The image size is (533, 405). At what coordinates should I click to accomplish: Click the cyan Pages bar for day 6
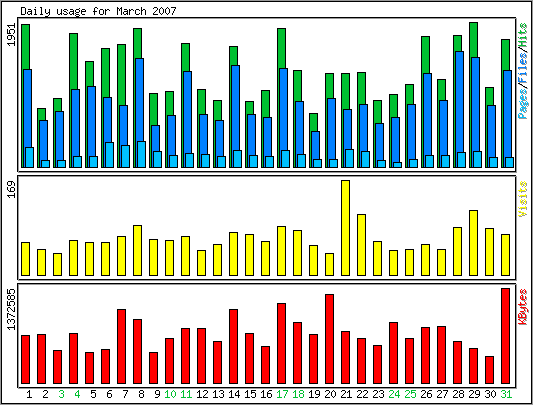109,155
